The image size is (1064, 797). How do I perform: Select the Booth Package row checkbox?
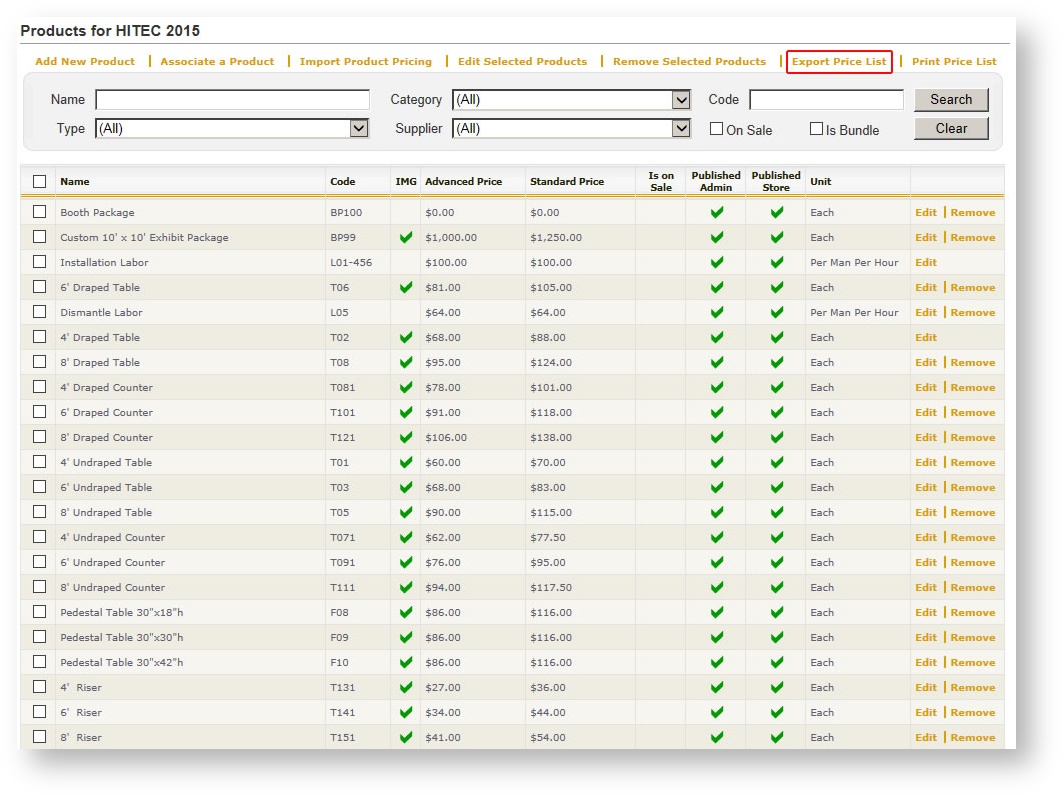(x=40, y=212)
